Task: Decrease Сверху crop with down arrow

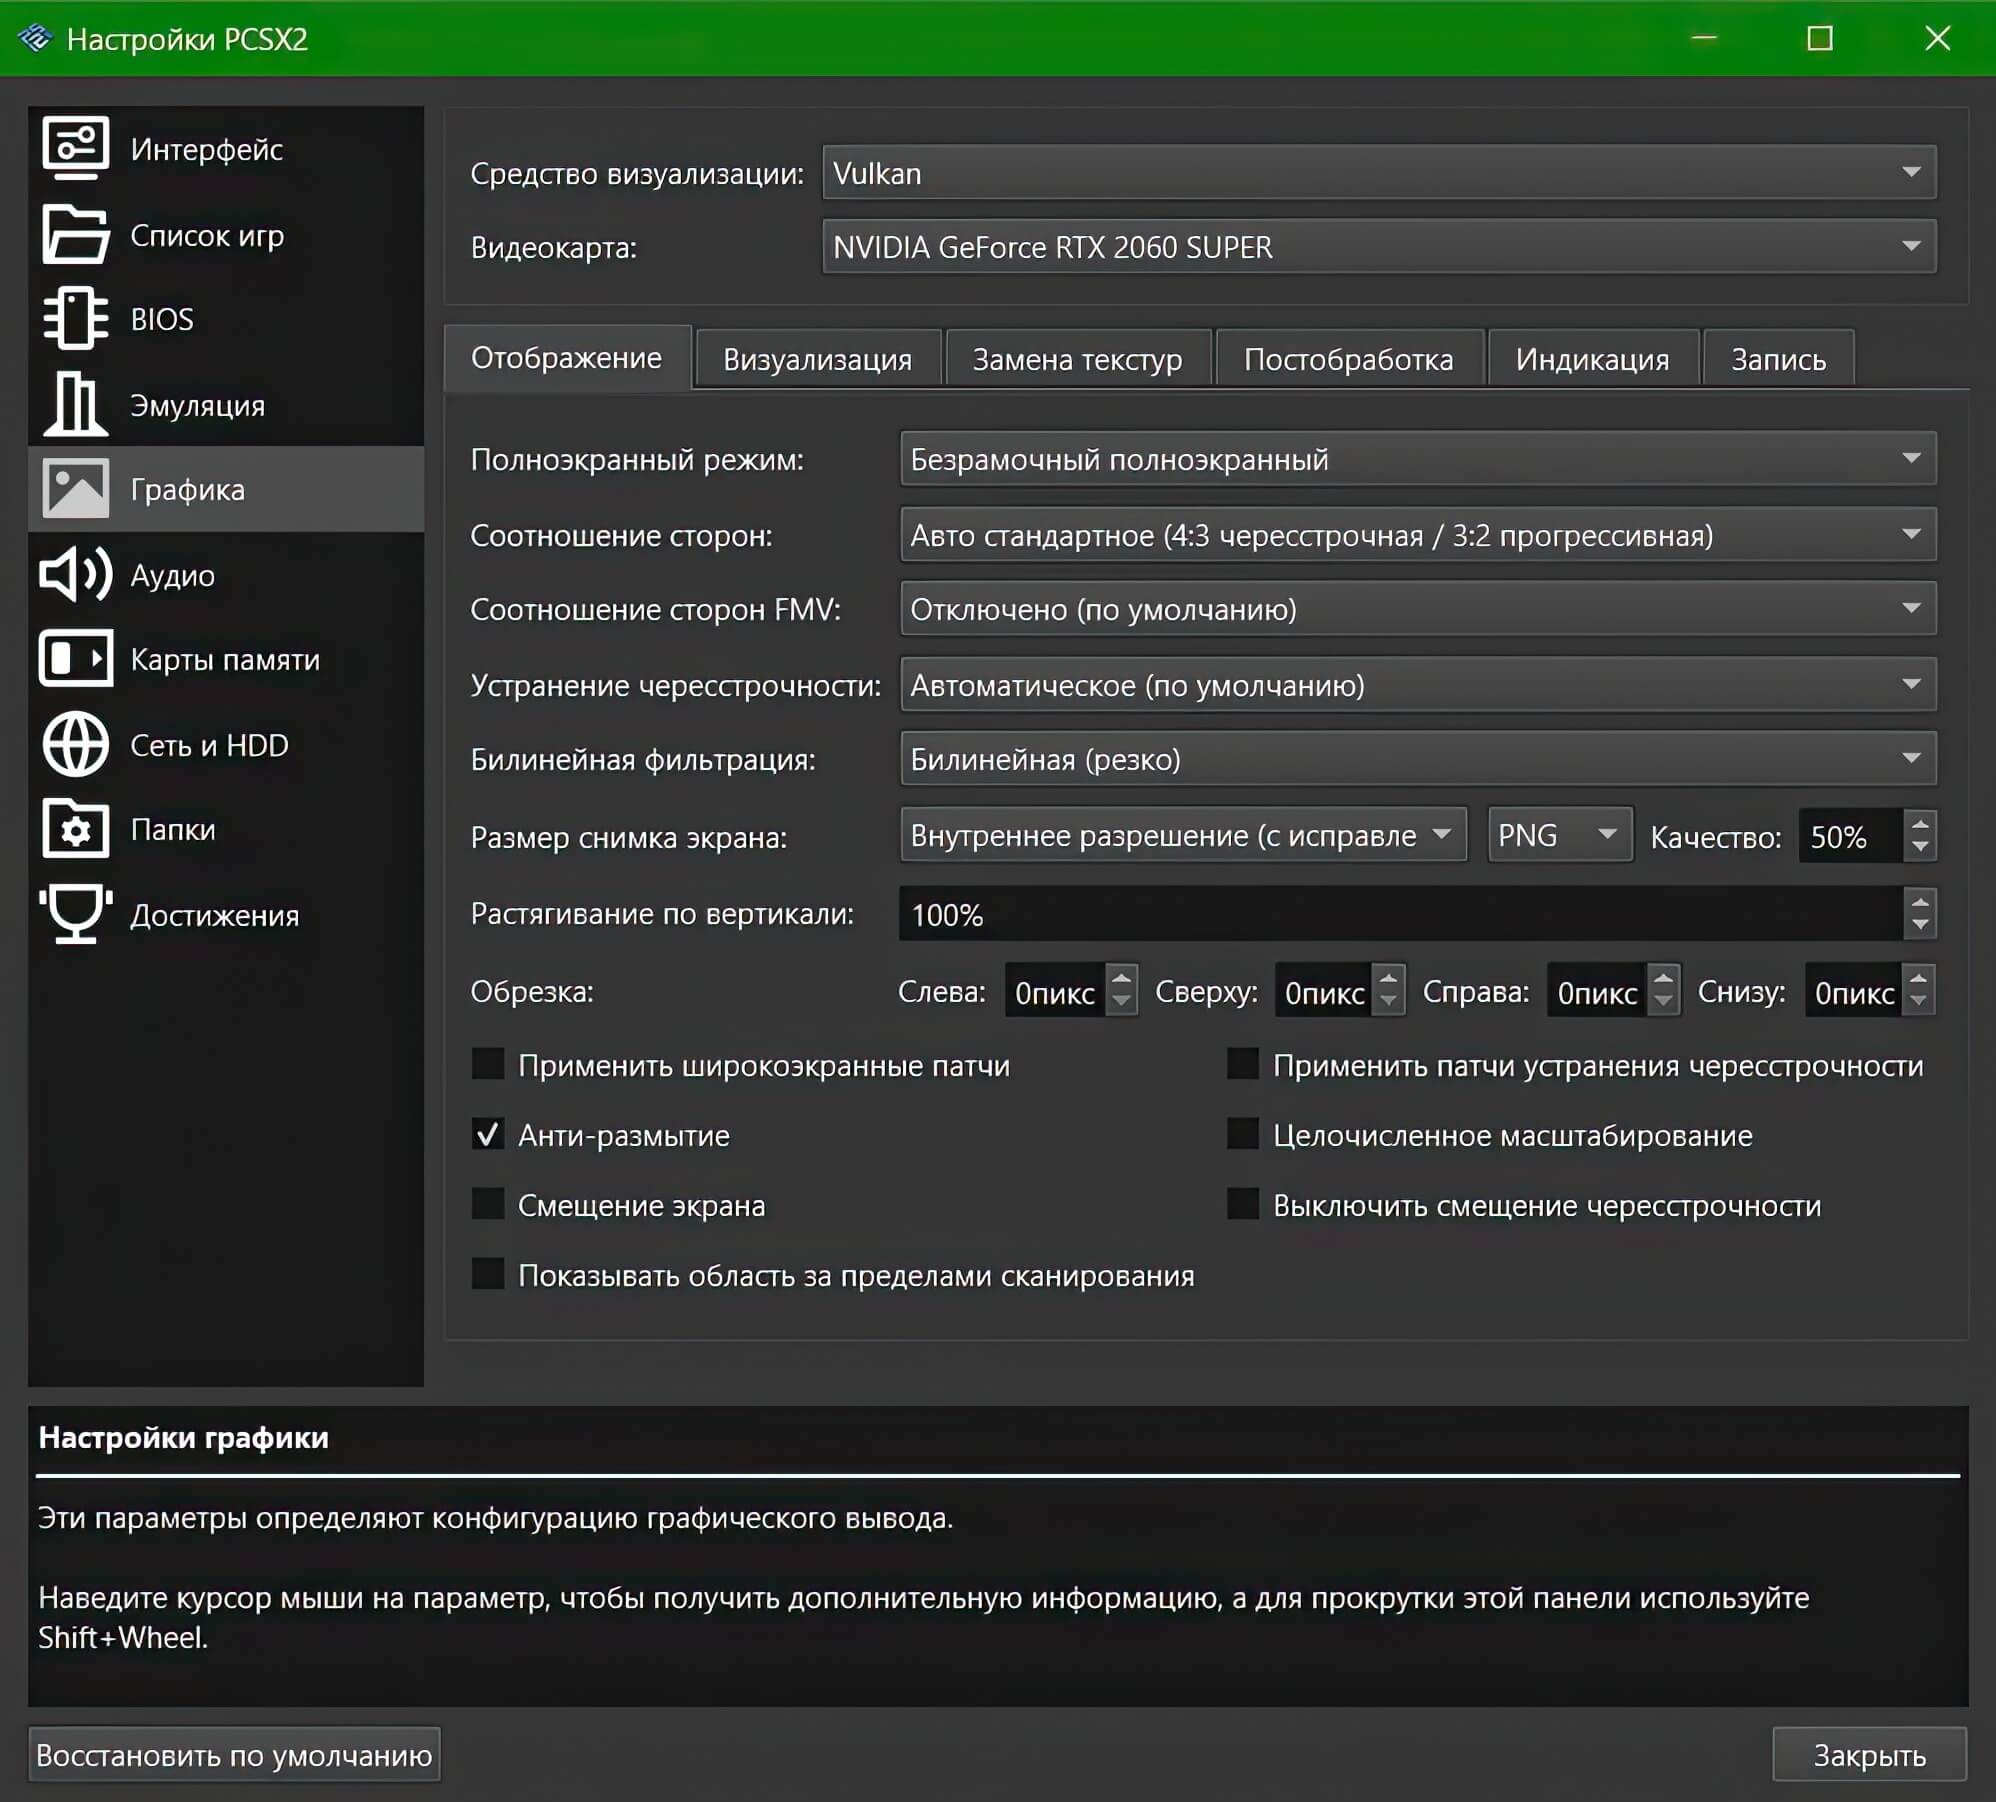Action: 1388,1002
